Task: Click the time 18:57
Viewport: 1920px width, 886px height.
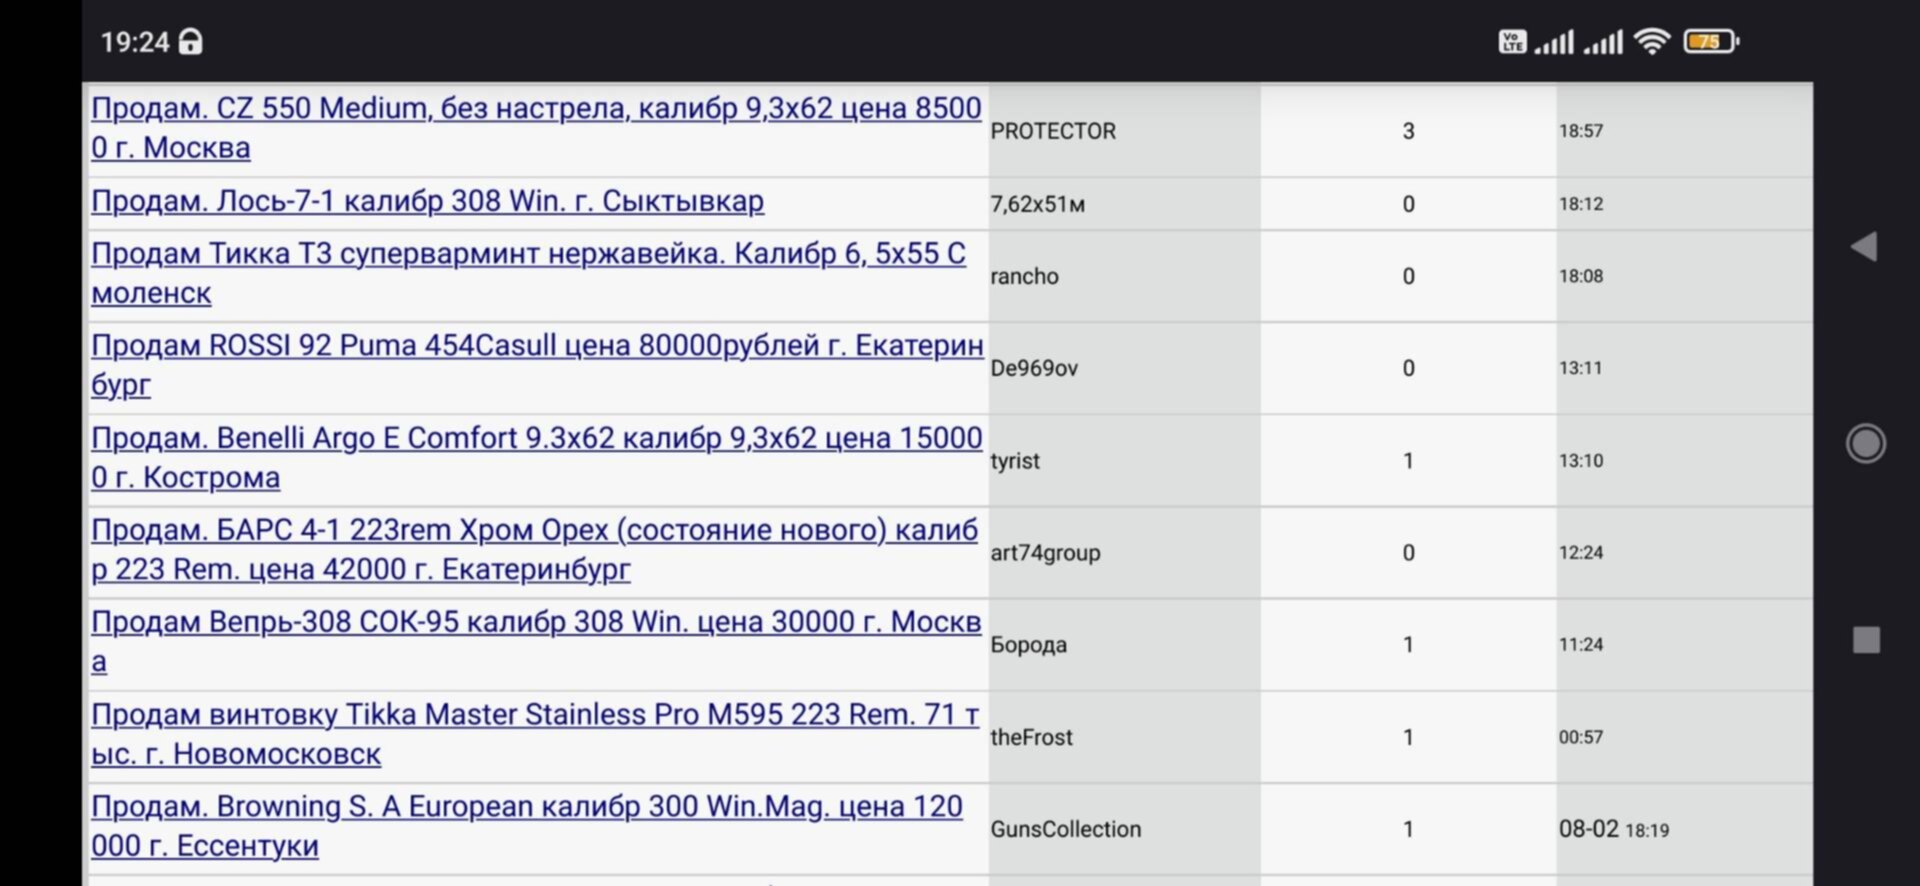Action: point(1581,131)
